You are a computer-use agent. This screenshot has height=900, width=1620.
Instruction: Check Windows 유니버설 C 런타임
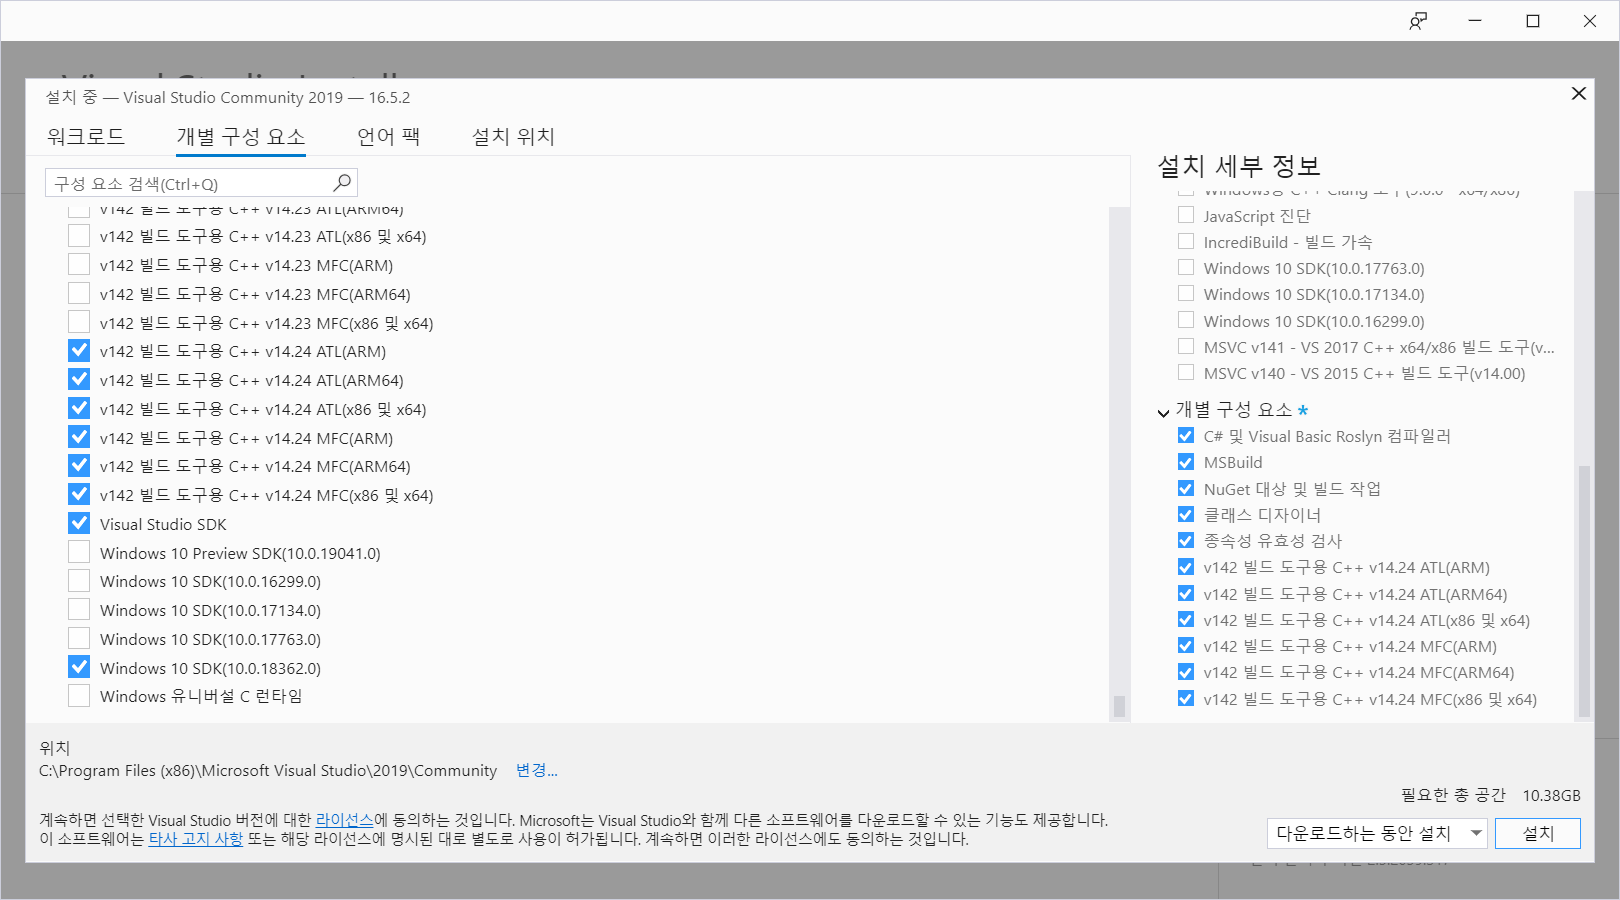point(79,696)
